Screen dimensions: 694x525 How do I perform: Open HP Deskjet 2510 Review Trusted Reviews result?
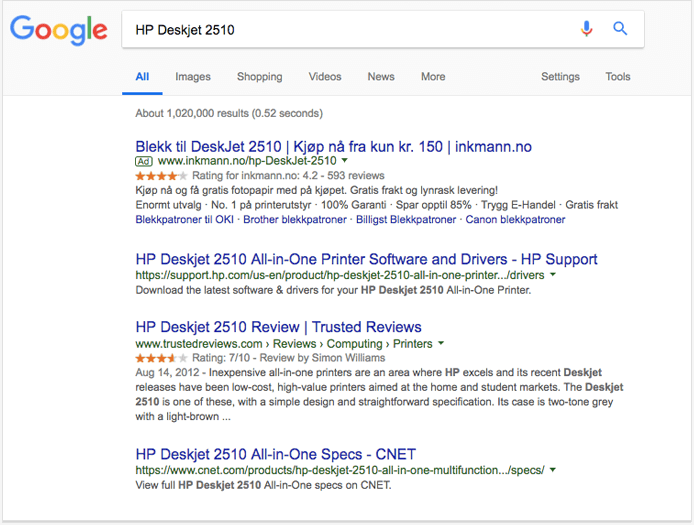click(x=278, y=327)
